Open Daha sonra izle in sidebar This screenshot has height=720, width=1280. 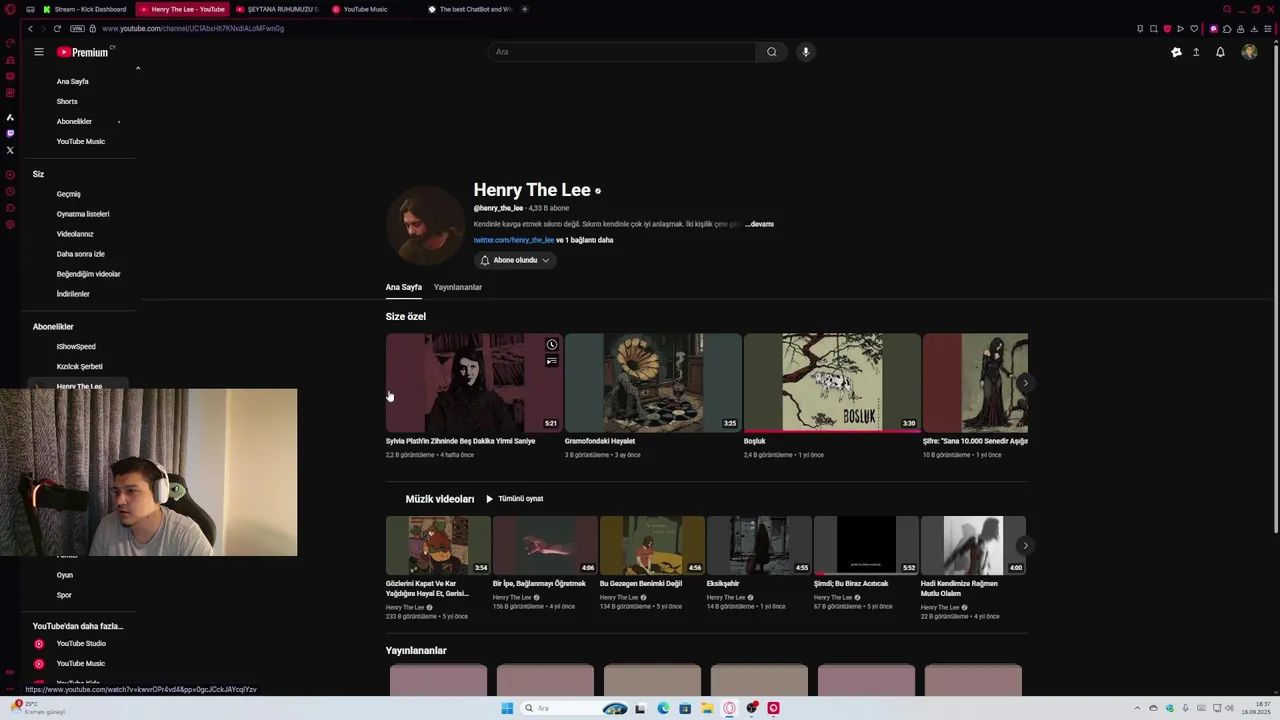80,254
